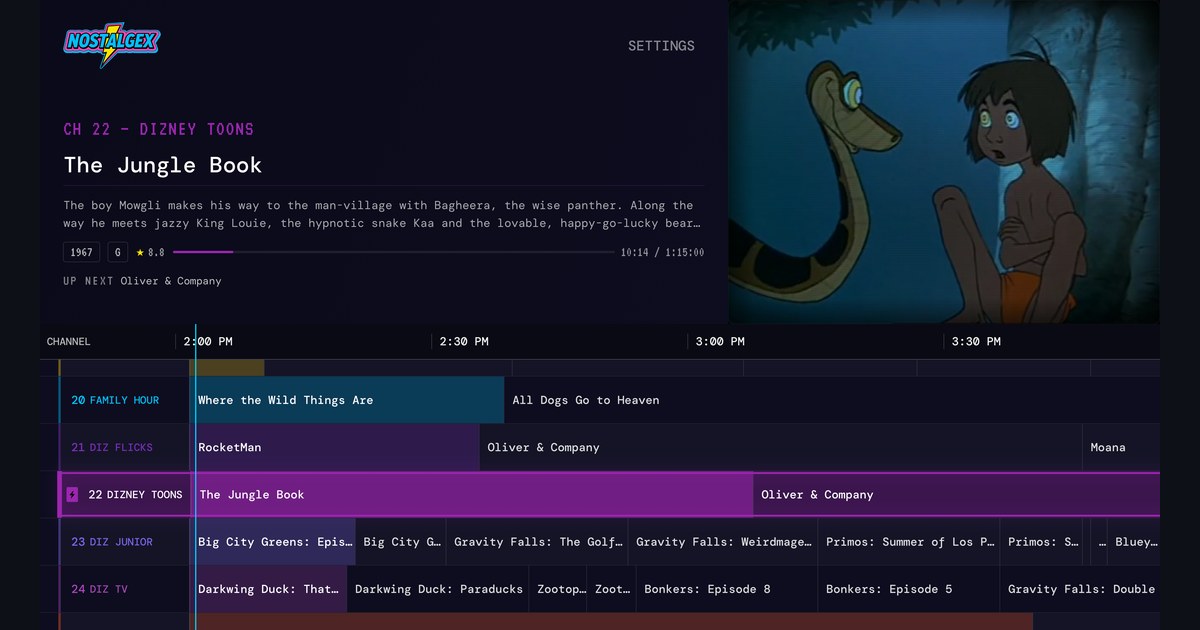Open Big City Greens: Epis… block
This screenshot has width=1200, height=630.
click(x=273, y=542)
